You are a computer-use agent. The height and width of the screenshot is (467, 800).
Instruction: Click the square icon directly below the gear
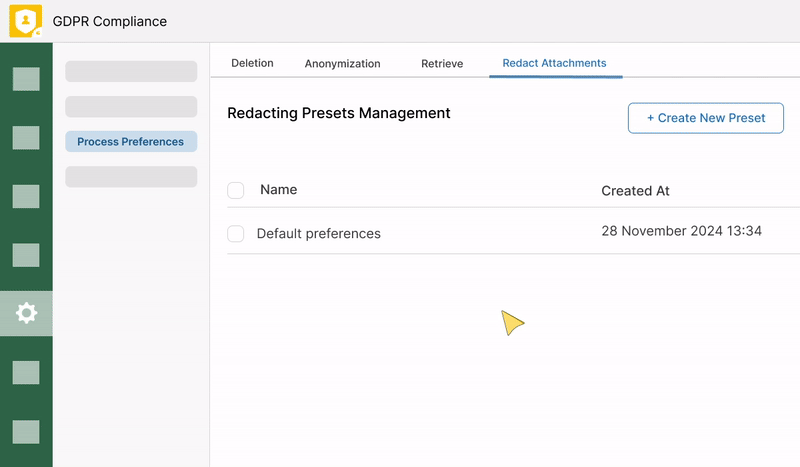tap(26, 372)
